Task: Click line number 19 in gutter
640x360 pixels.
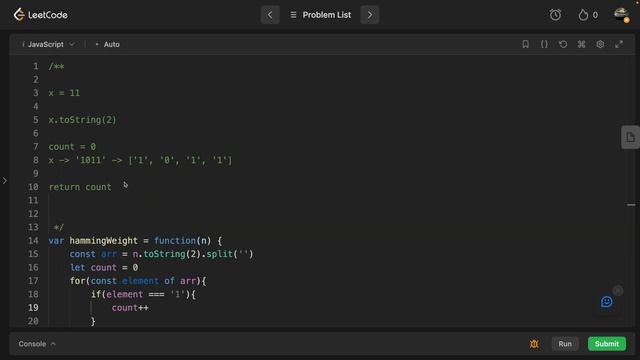Action: pyautogui.click(x=33, y=308)
